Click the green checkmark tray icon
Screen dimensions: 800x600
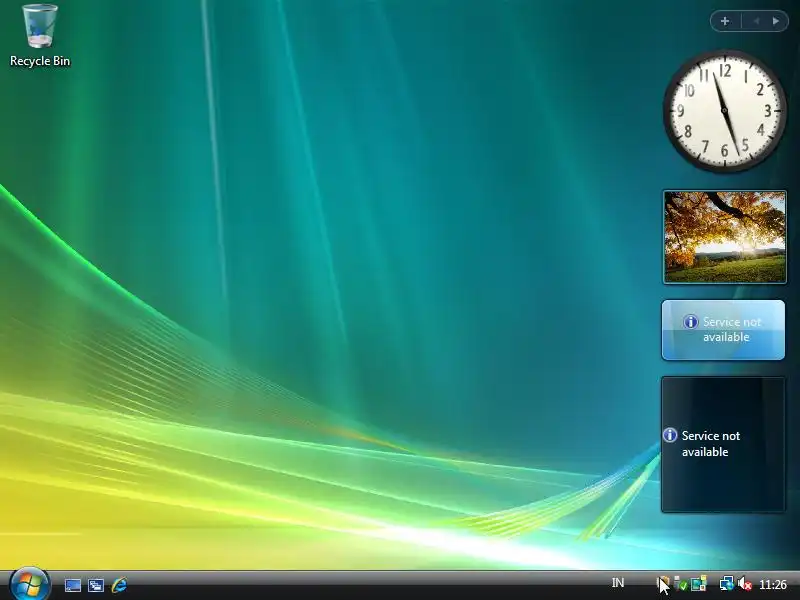pyautogui.click(x=680, y=584)
